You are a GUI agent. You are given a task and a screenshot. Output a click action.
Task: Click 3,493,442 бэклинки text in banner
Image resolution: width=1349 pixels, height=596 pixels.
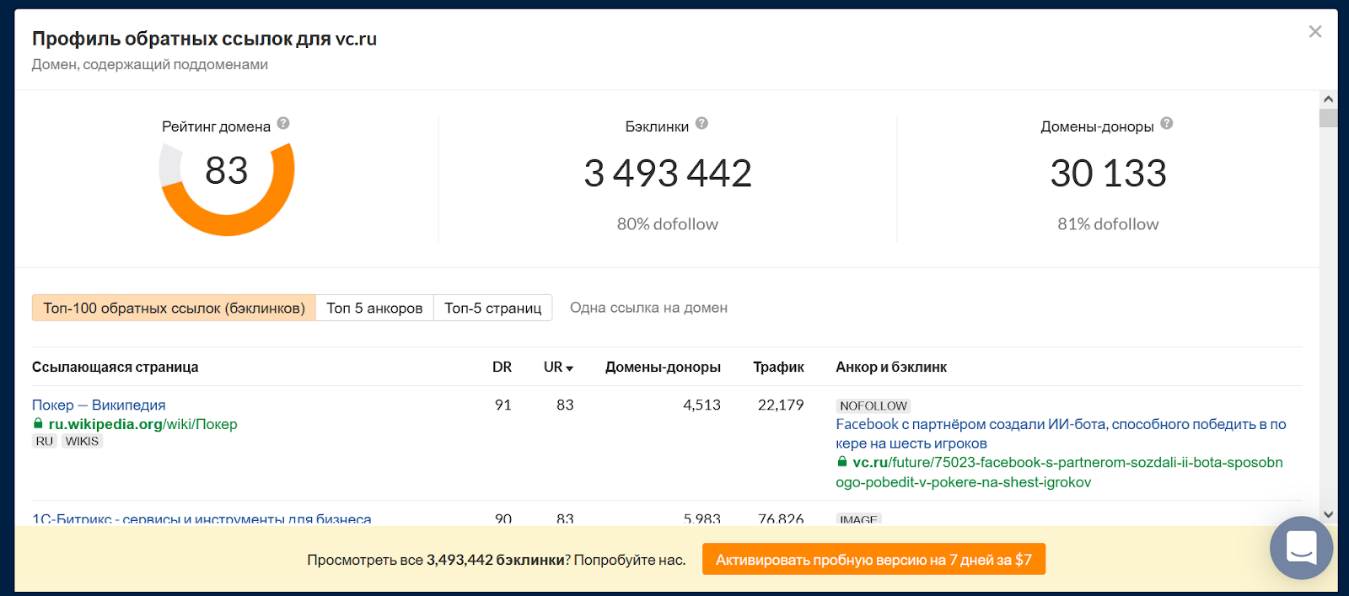495,560
